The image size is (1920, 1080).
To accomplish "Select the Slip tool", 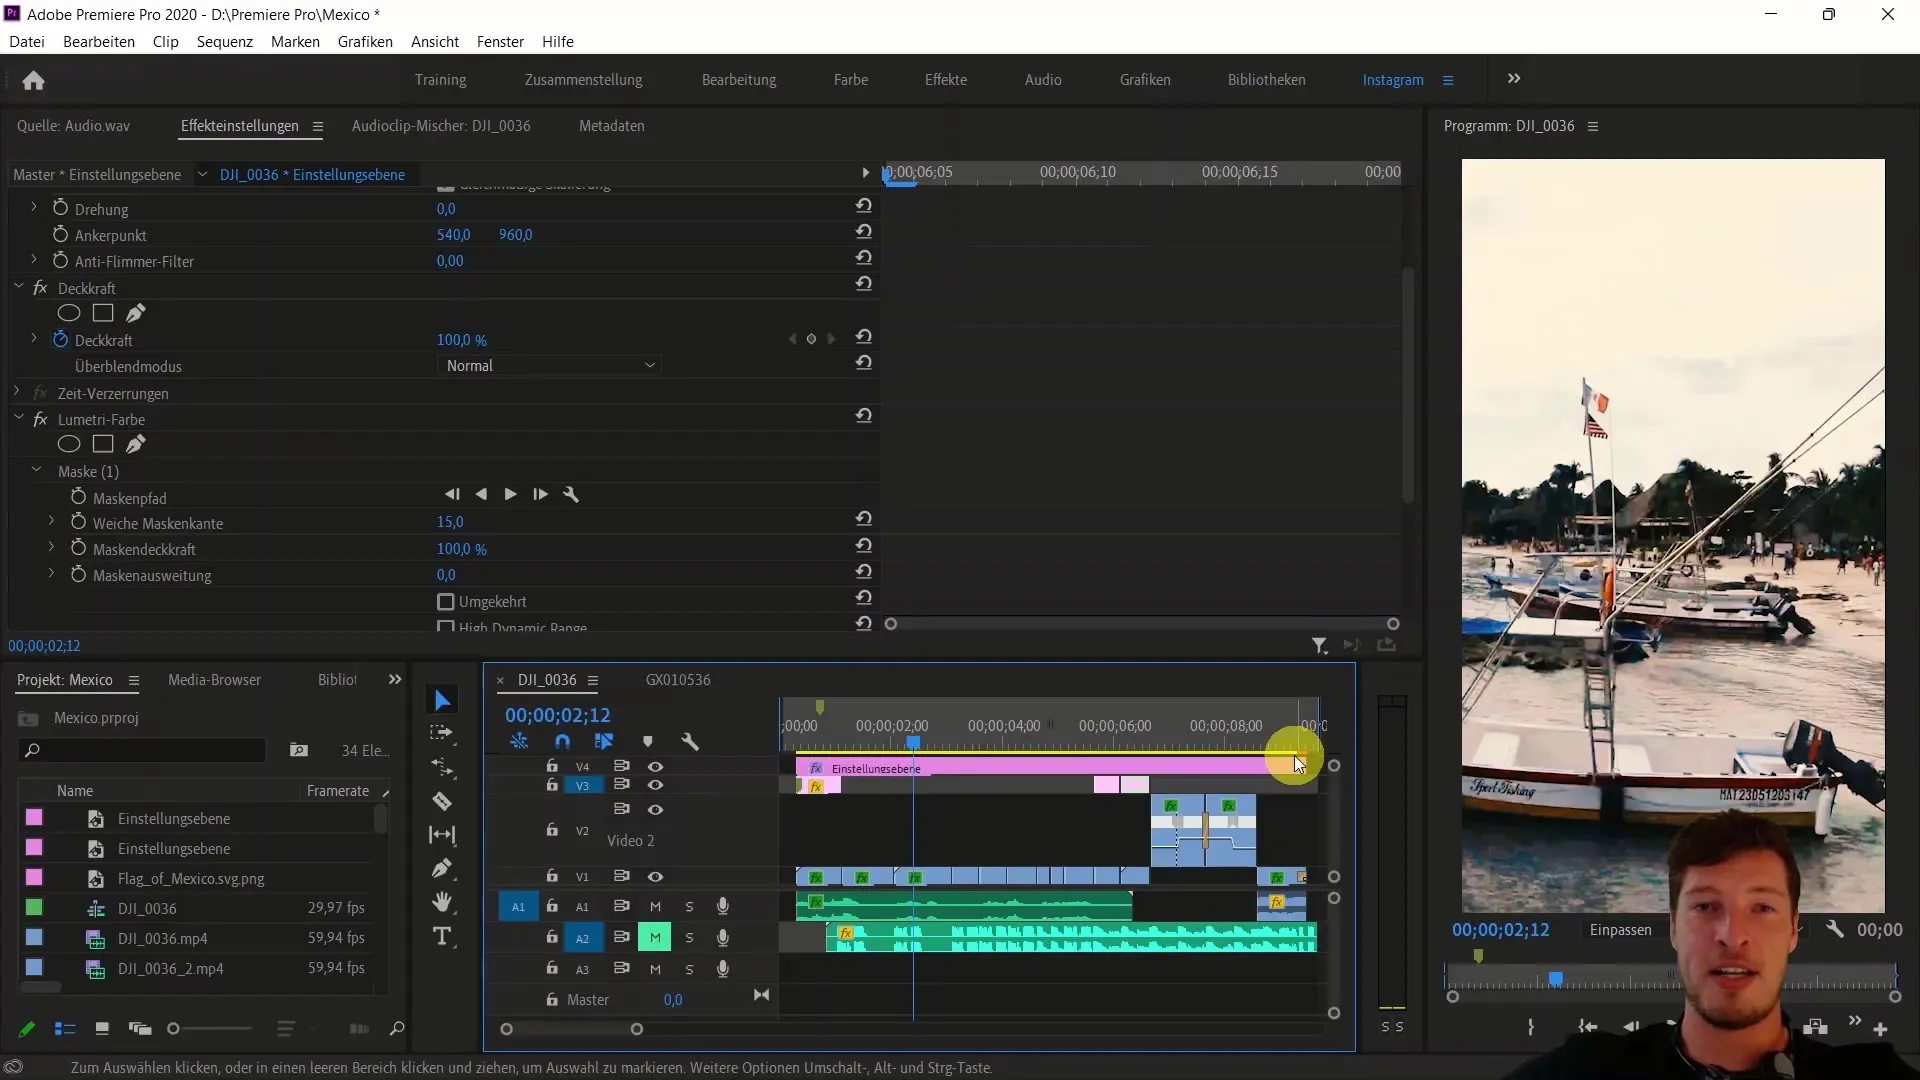I will click(442, 834).
